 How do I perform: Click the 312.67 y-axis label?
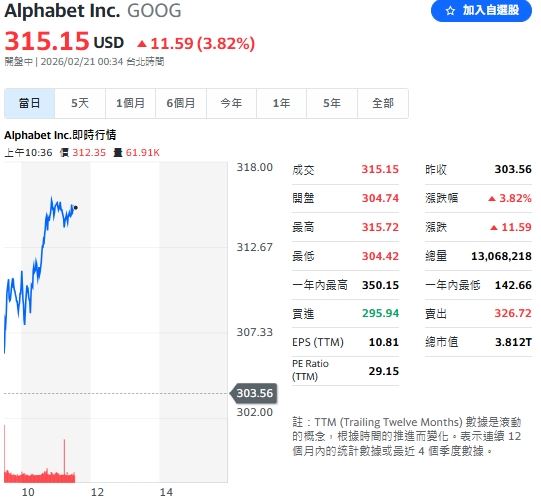(255, 247)
